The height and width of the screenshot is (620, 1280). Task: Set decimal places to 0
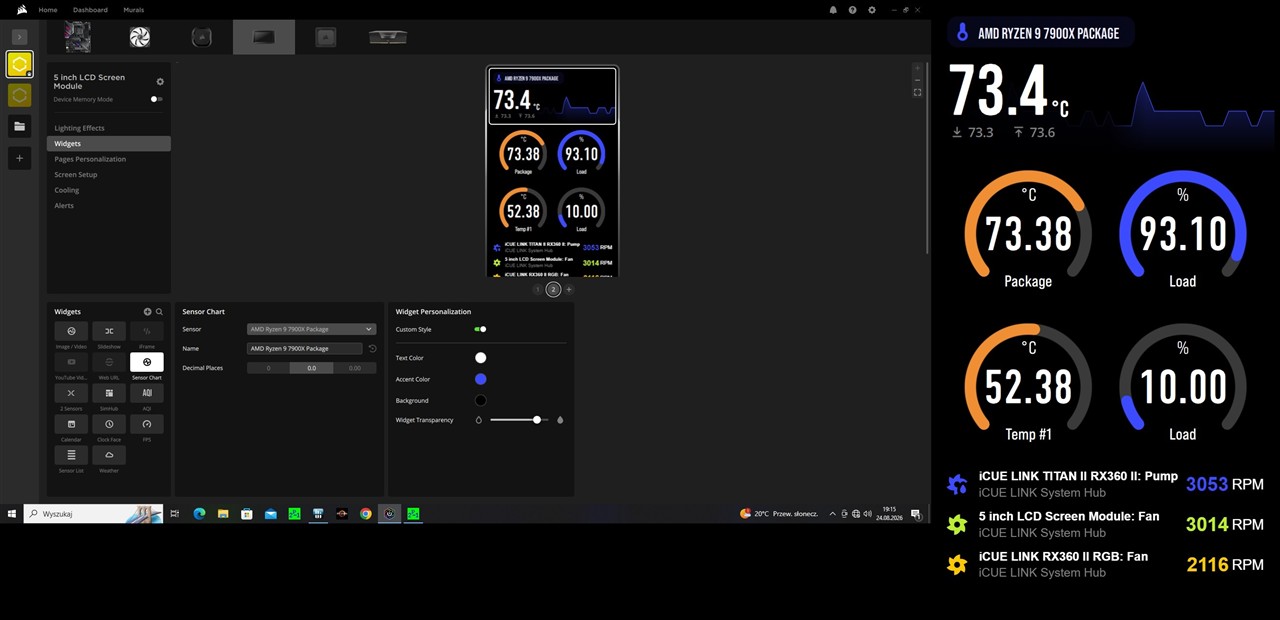pyautogui.click(x=268, y=368)
